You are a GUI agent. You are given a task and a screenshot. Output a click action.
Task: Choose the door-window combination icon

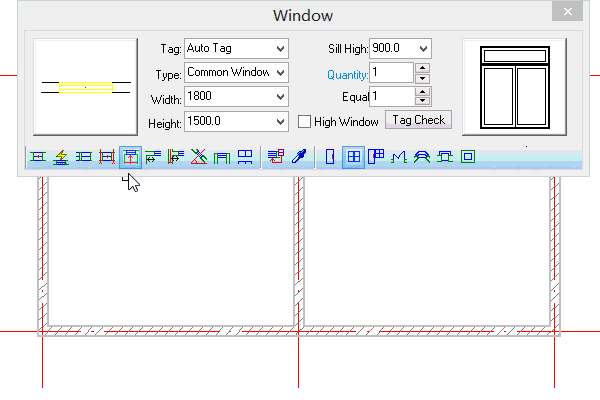pos(376,157)
